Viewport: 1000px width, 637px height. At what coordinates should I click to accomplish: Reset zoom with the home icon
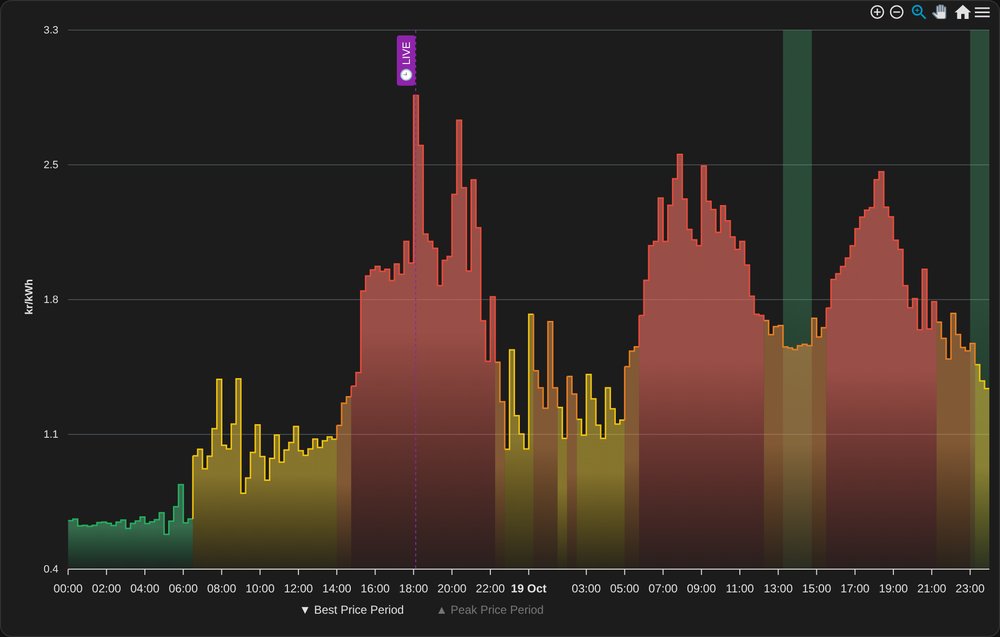(x=962, y=12)
